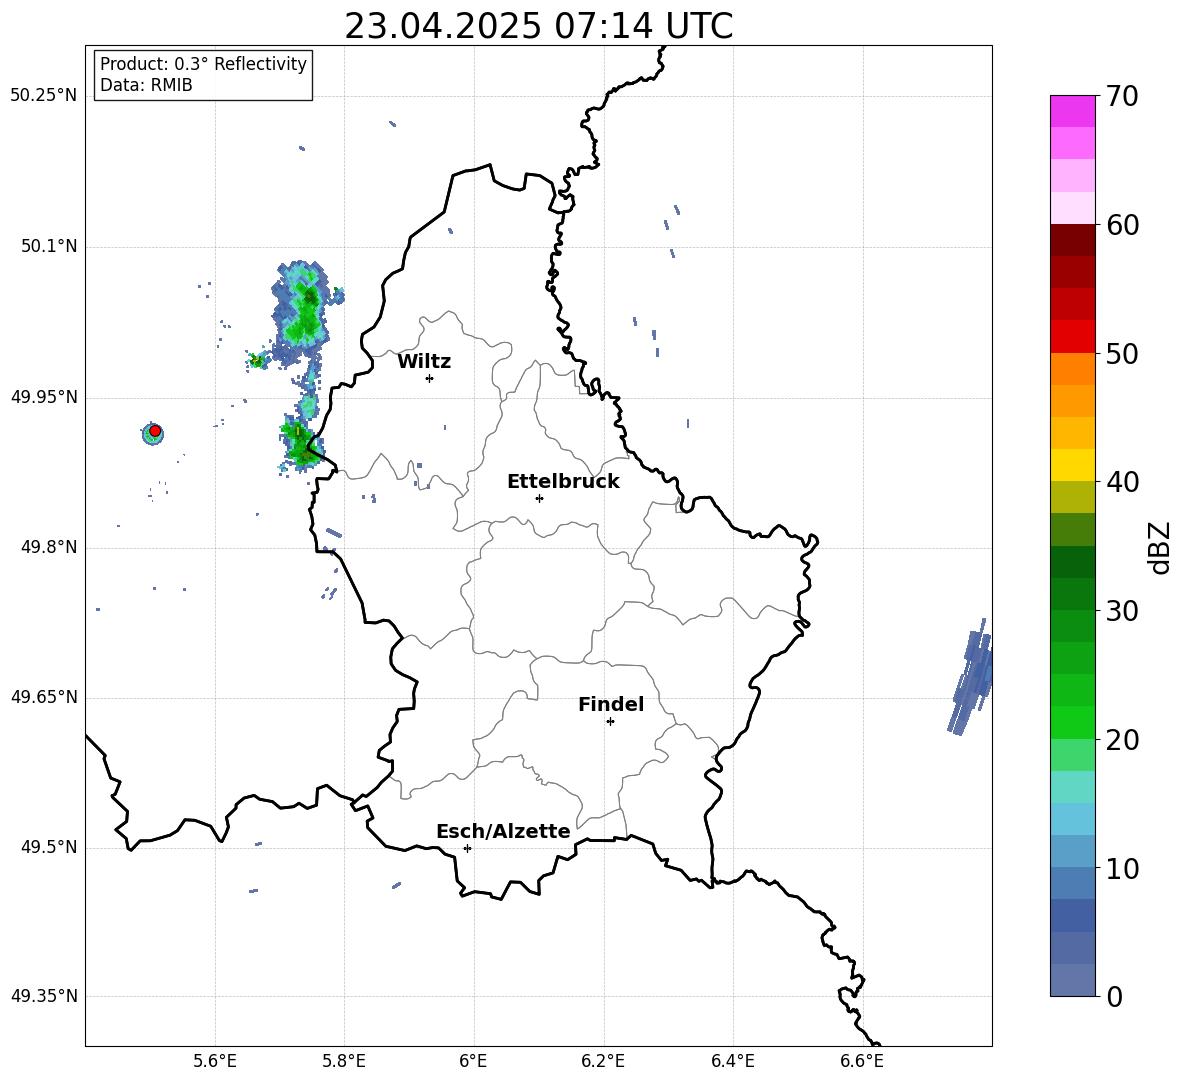Click the colorbar tick label 50
Image resolution: width=1184 pixels, height=1081 pixels.
pos(1121,354)
